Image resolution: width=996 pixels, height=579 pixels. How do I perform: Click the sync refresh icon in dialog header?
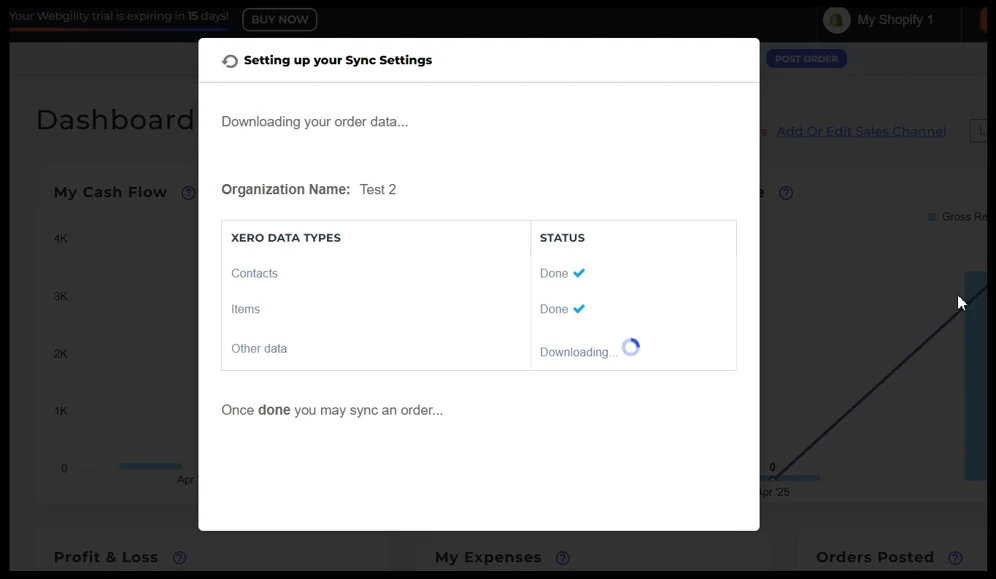[230, 61]
